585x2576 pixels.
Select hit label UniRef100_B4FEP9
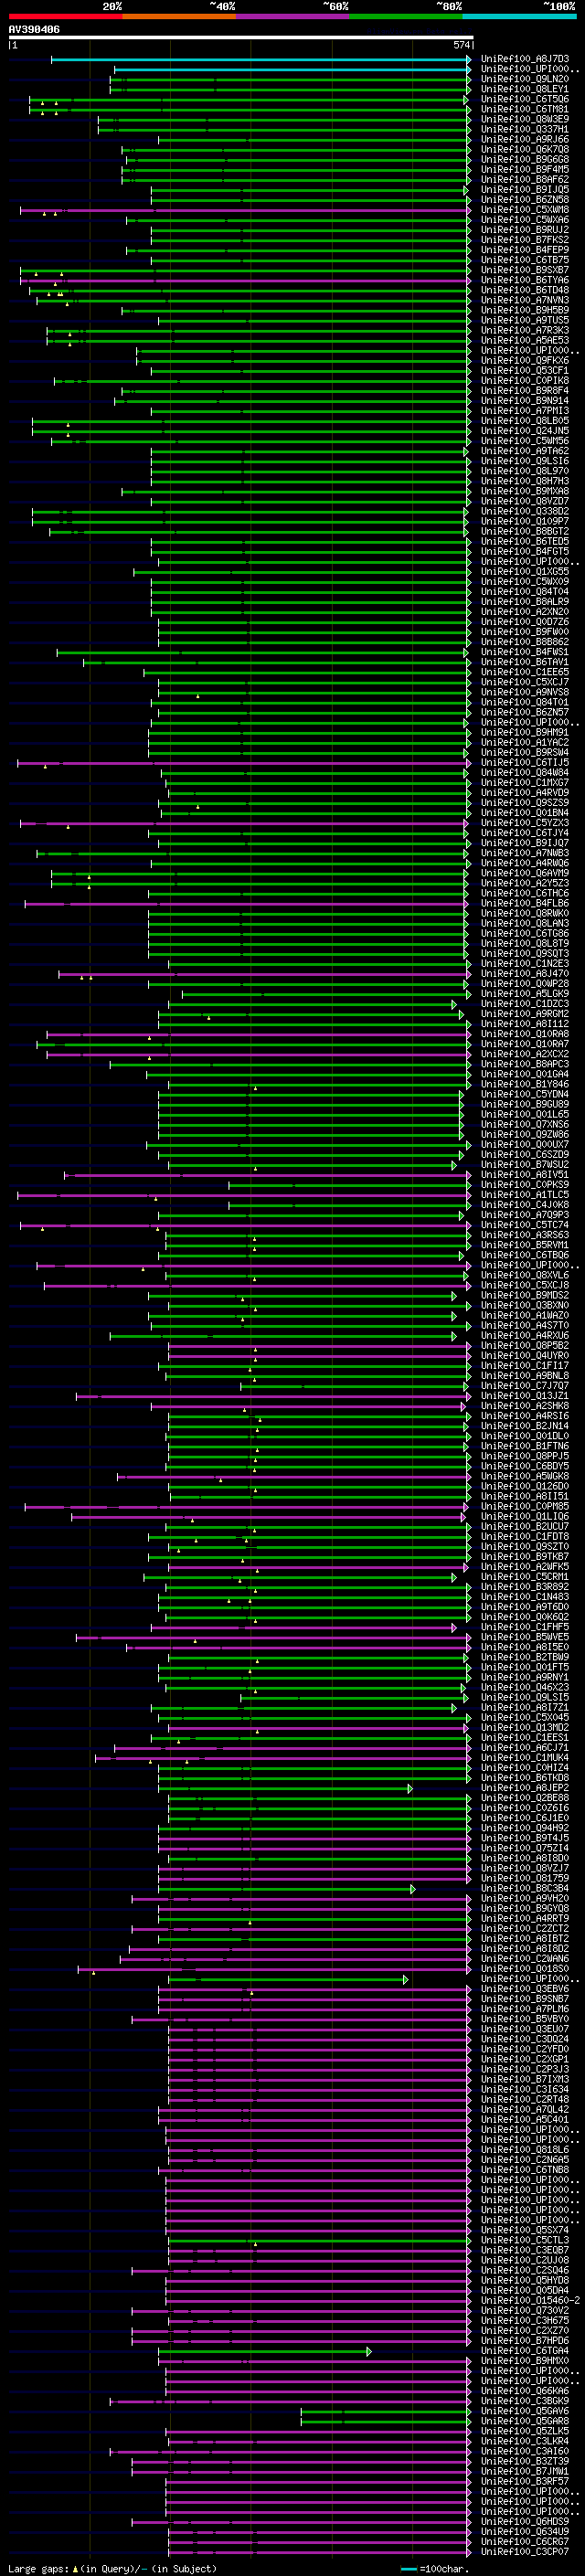point(525,249)
